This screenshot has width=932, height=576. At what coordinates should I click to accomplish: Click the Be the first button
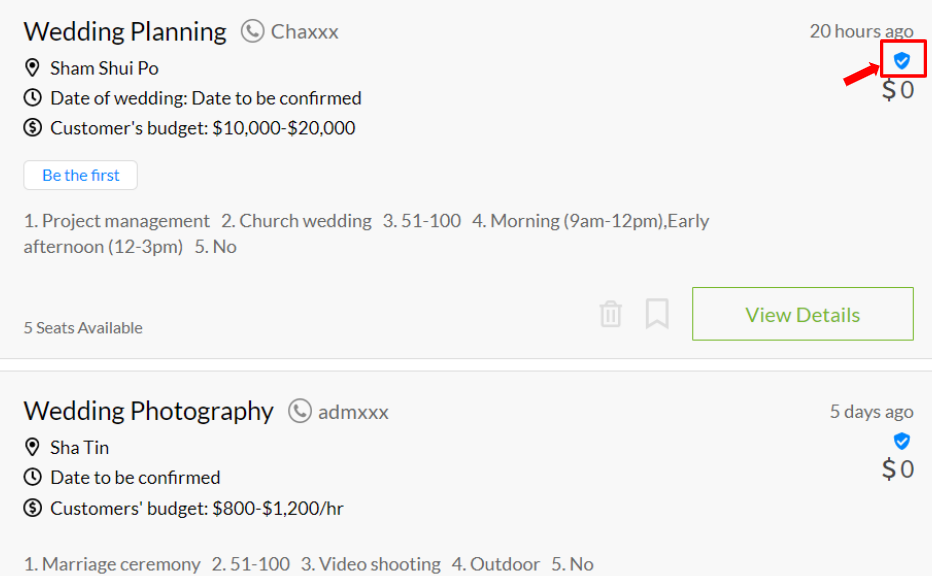pyautogui.click(x=80, y=175)
